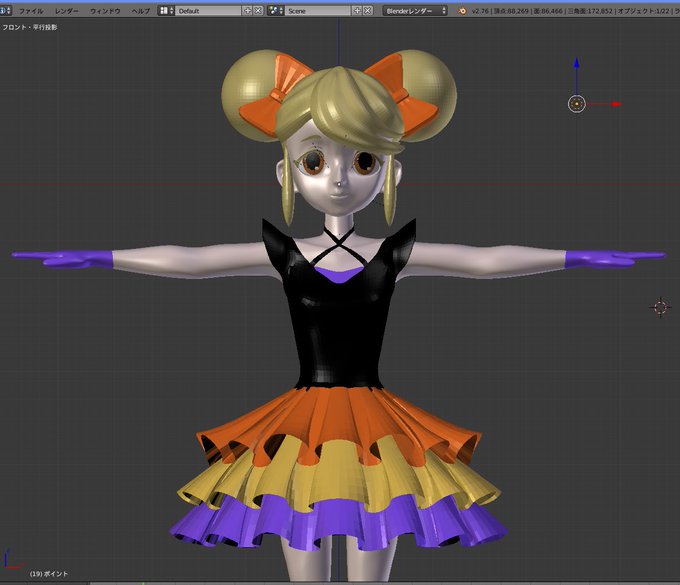Open the ファイル (File) menu
This screenshot has width=680, height=585.
click(31, 11)
